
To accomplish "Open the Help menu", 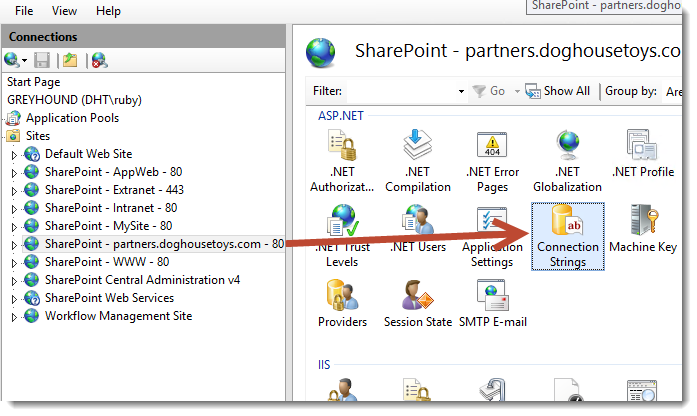I will (x=108, y=11).
